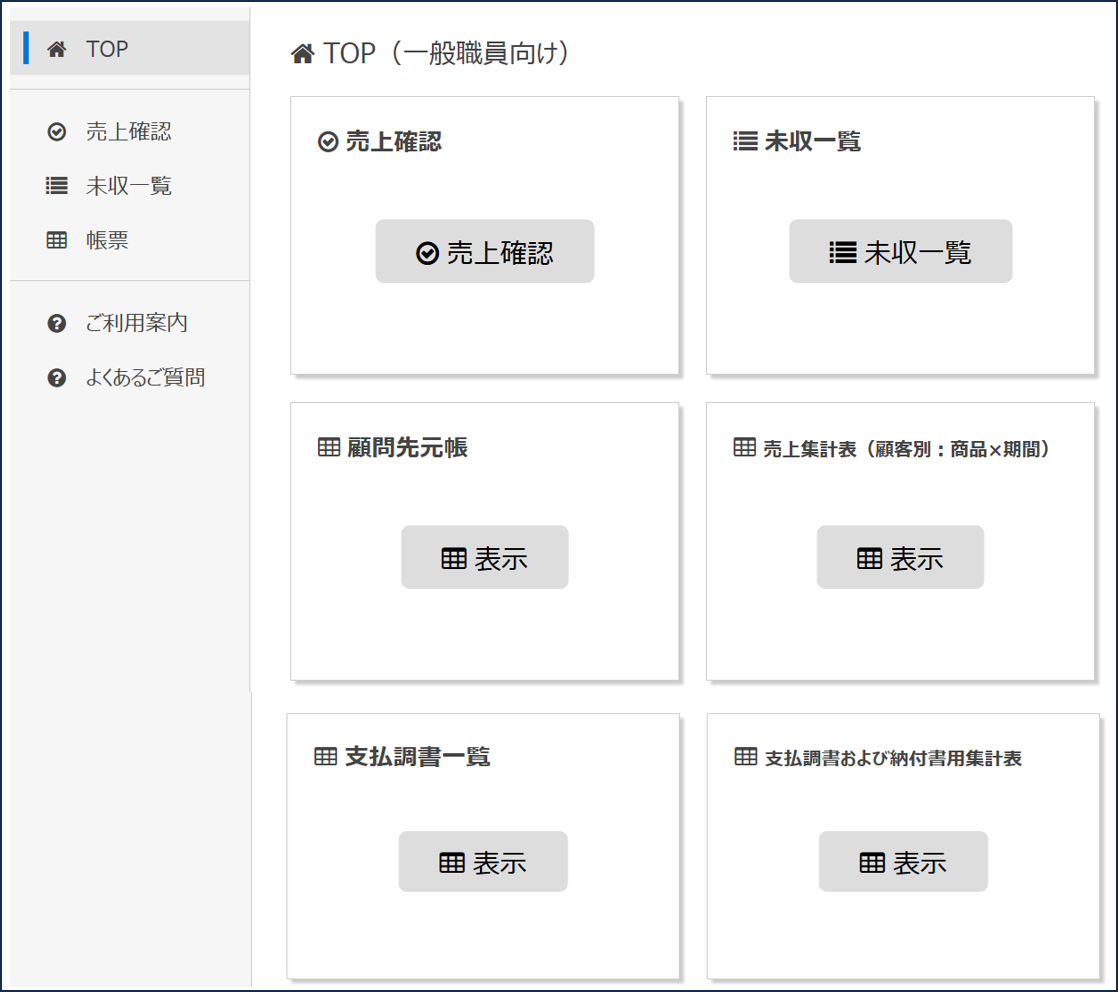Open 未収一覧 from the sidebar menu
Viewport: 1118px width, 992px height.
(128, 186)
